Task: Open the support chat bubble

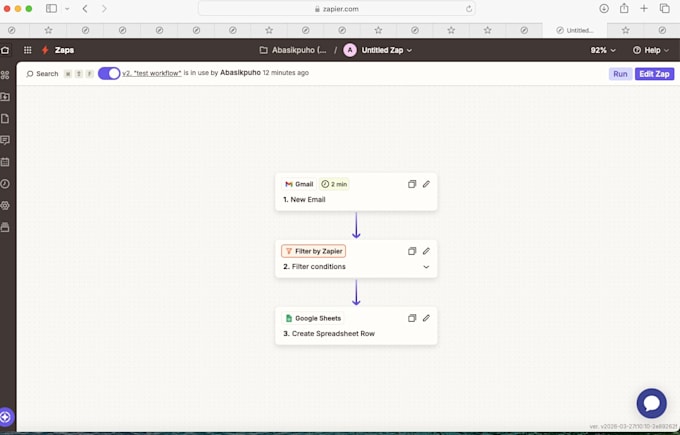Action: tap(651, 403)
